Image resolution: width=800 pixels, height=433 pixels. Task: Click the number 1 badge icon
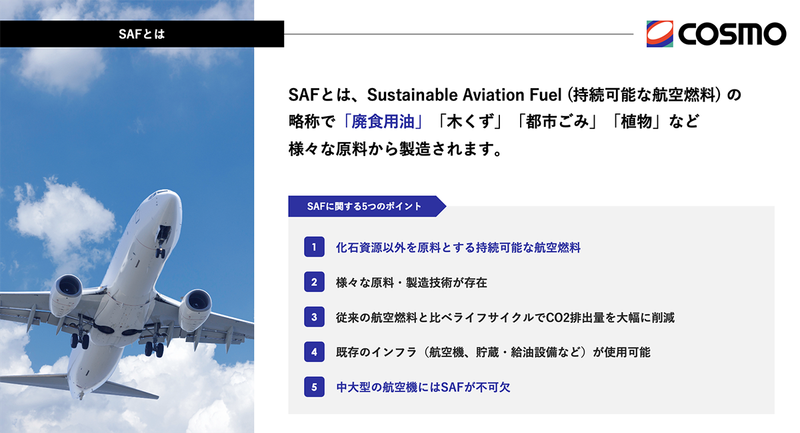click(x=313, y=246)
